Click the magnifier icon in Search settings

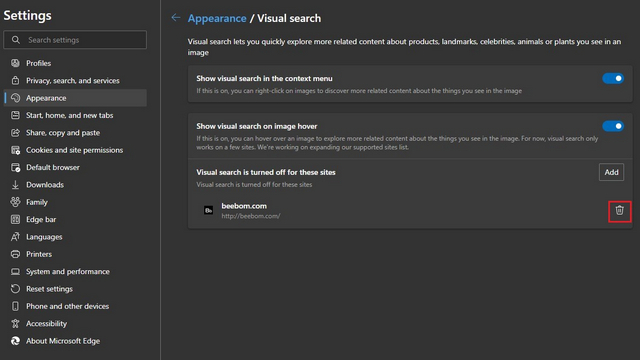tap(16, 40)
